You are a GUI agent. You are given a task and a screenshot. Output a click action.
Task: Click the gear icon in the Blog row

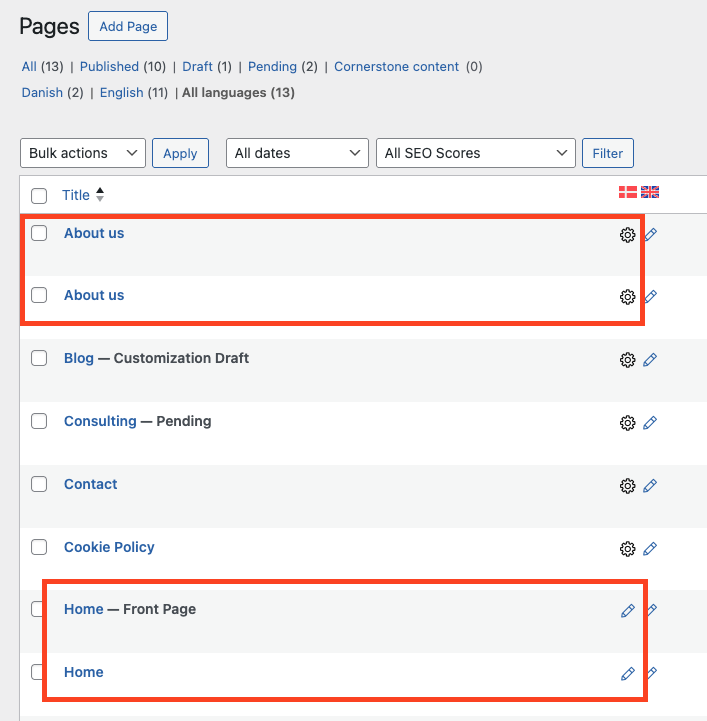628,360
